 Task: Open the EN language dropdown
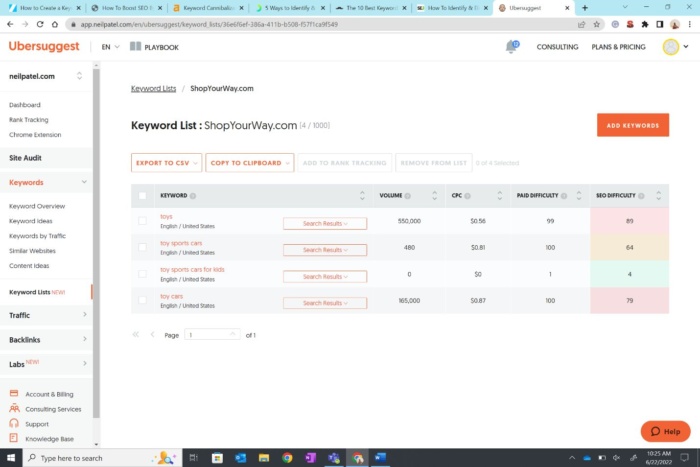coord(110,47)
